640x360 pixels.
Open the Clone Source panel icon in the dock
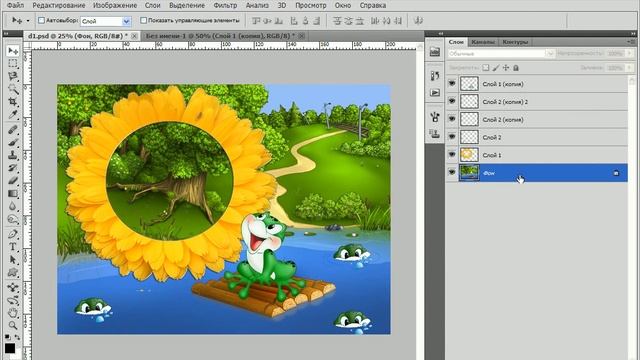click(435, 134)
